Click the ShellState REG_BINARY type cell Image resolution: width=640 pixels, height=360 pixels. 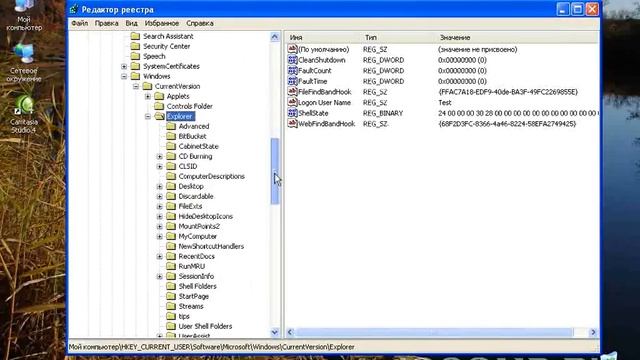click(383, 113)
